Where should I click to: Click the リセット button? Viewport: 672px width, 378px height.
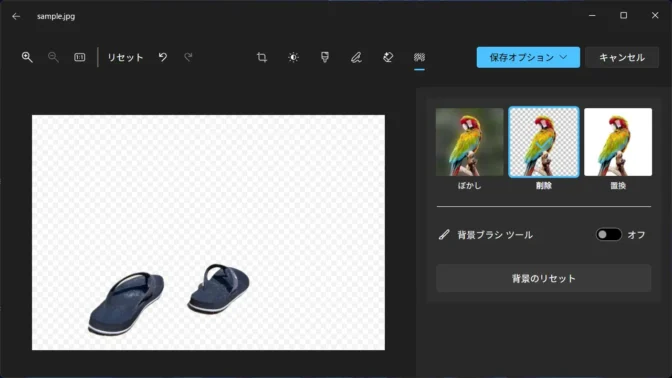point(125,57)
